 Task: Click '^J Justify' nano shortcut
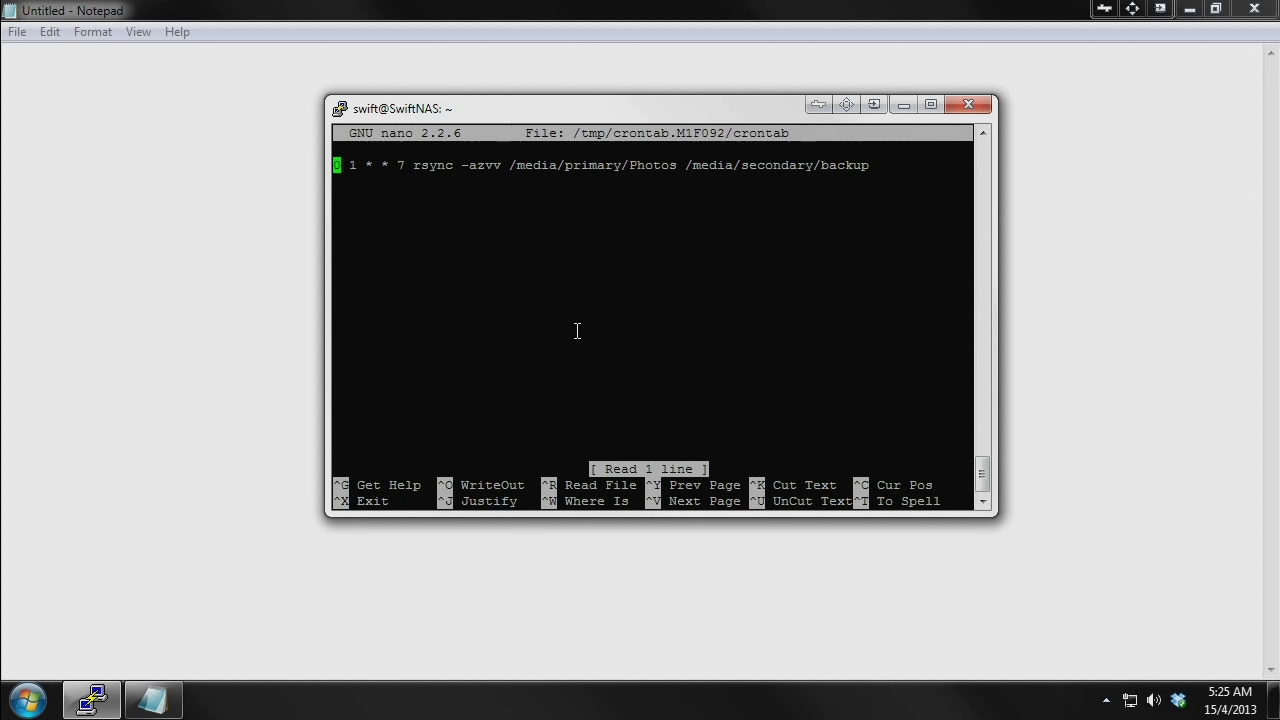pos(477,501)
